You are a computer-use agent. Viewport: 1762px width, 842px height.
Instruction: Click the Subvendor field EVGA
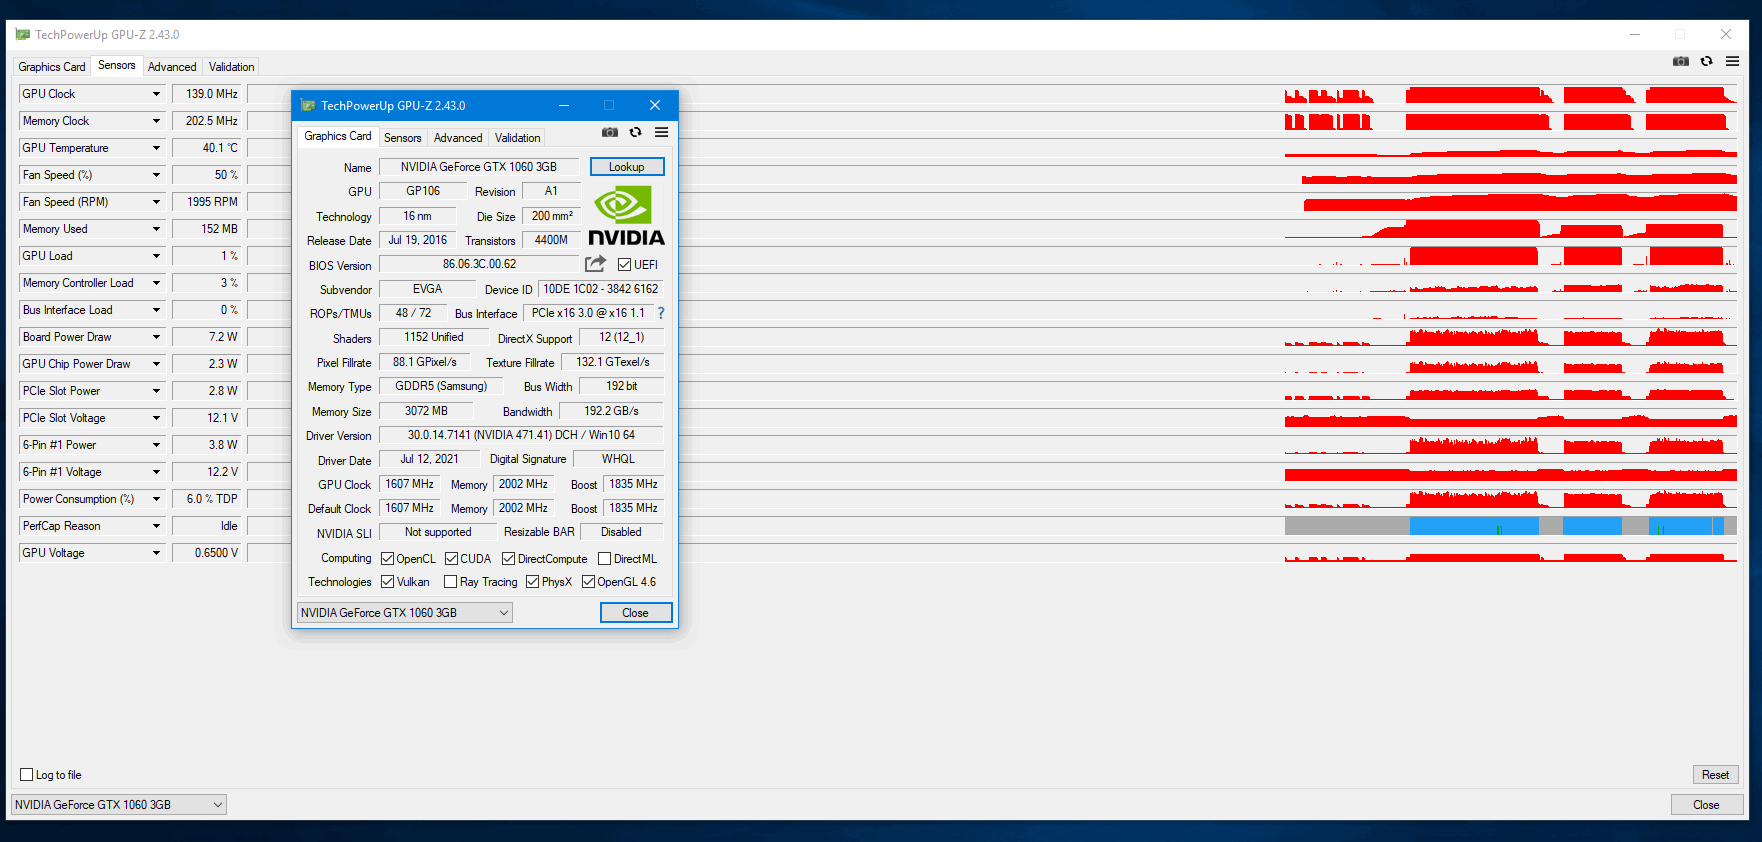[427, 289]
